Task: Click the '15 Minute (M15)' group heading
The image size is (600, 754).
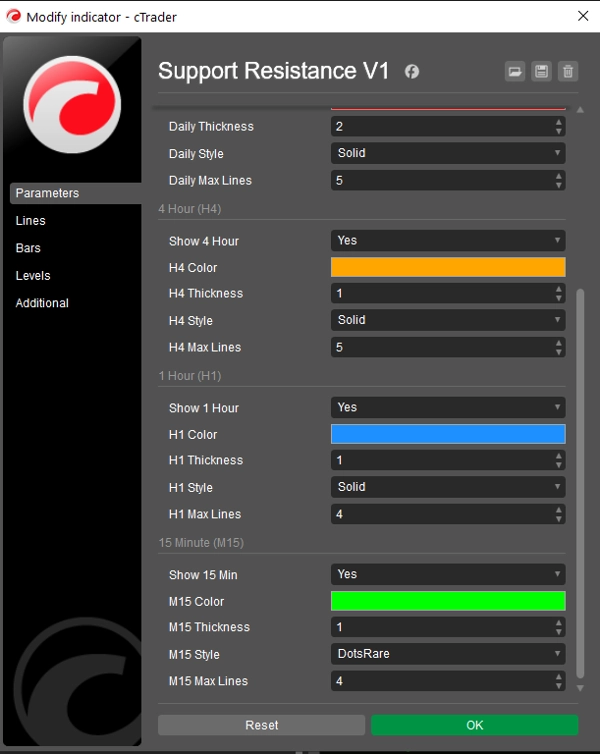Action: [x=201, y=543]
